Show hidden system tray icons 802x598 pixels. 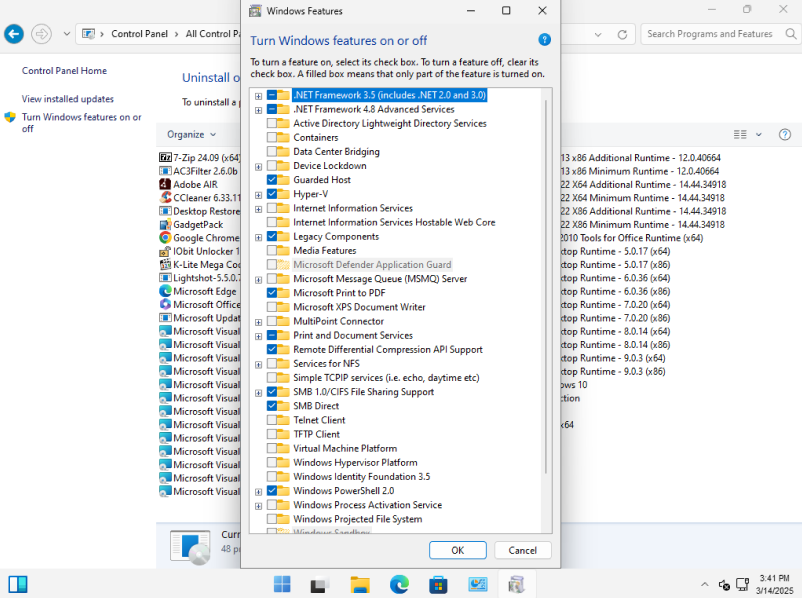coord(704,584)
